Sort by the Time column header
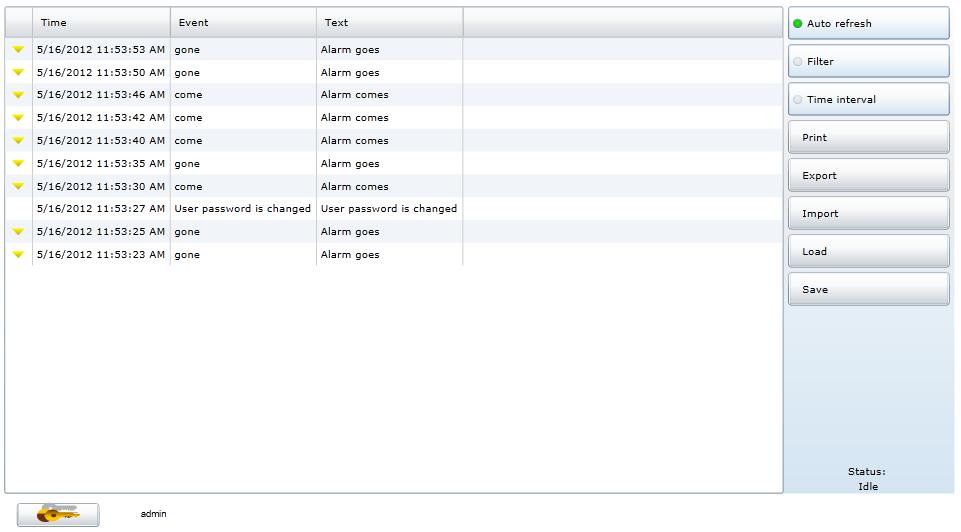 pos(101,22)
